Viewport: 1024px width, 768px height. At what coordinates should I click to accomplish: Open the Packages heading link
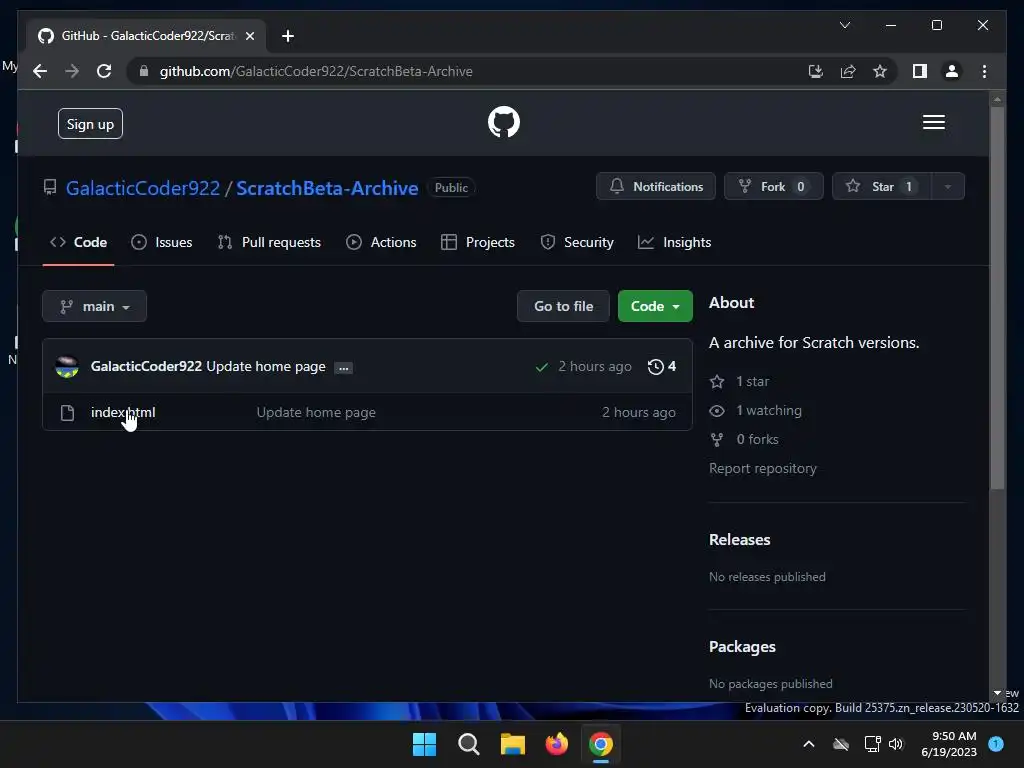pos(742,647)
